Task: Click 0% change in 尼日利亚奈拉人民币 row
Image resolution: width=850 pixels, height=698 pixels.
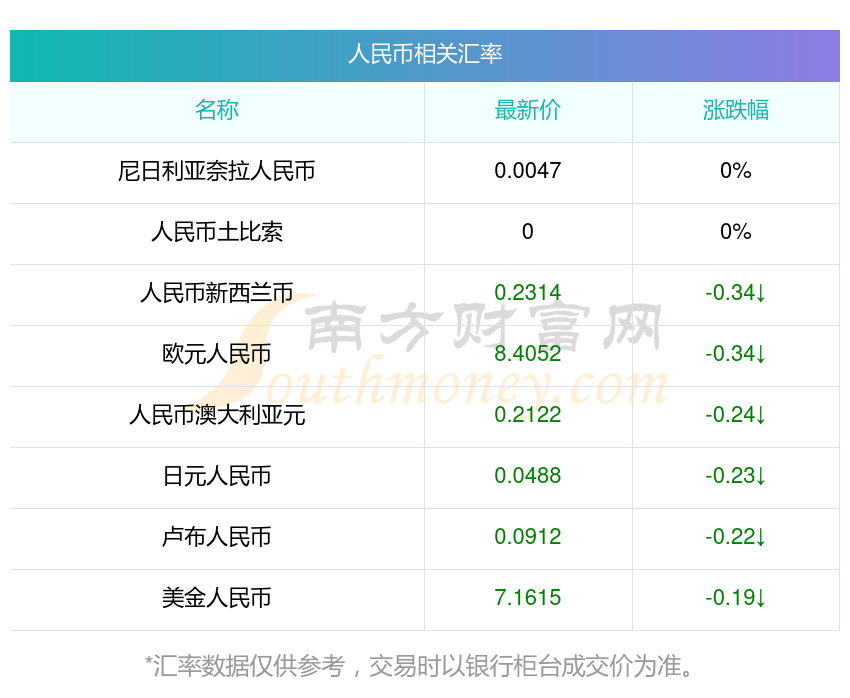Action: pyautogui.click(x=736, y=171)
